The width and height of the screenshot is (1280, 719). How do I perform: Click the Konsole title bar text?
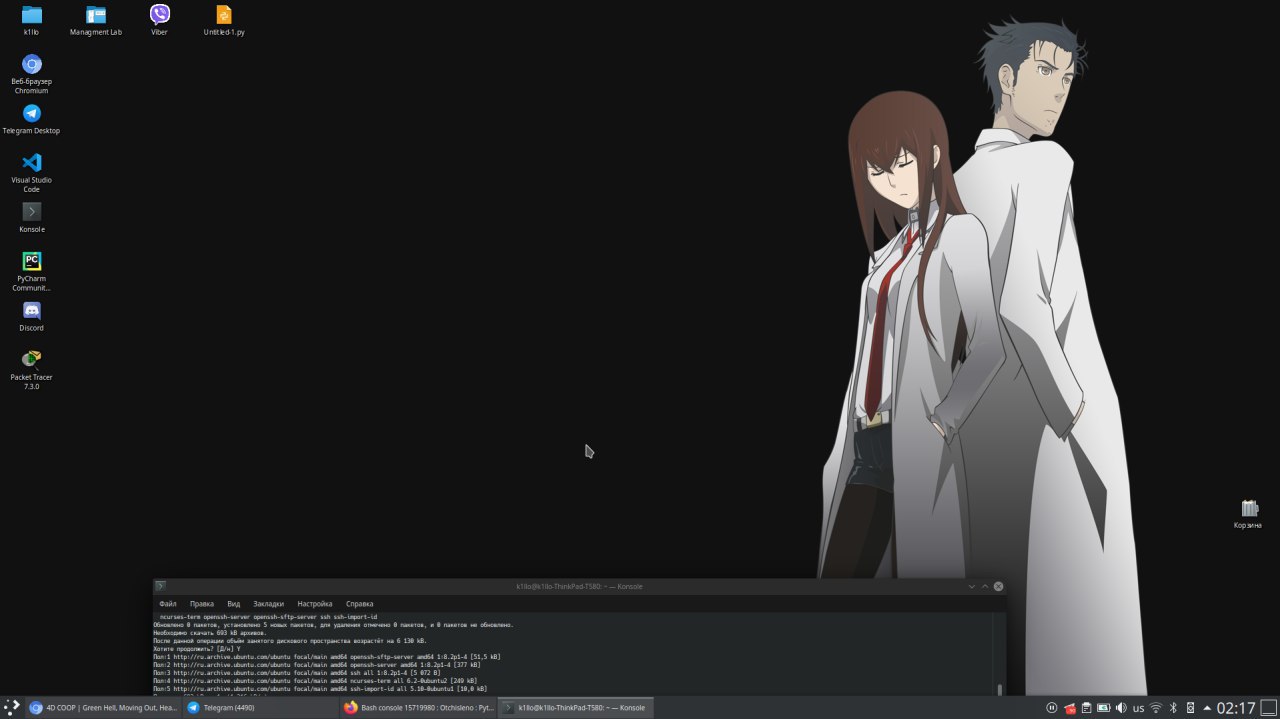pyautogui.click(x=579, y=586)
